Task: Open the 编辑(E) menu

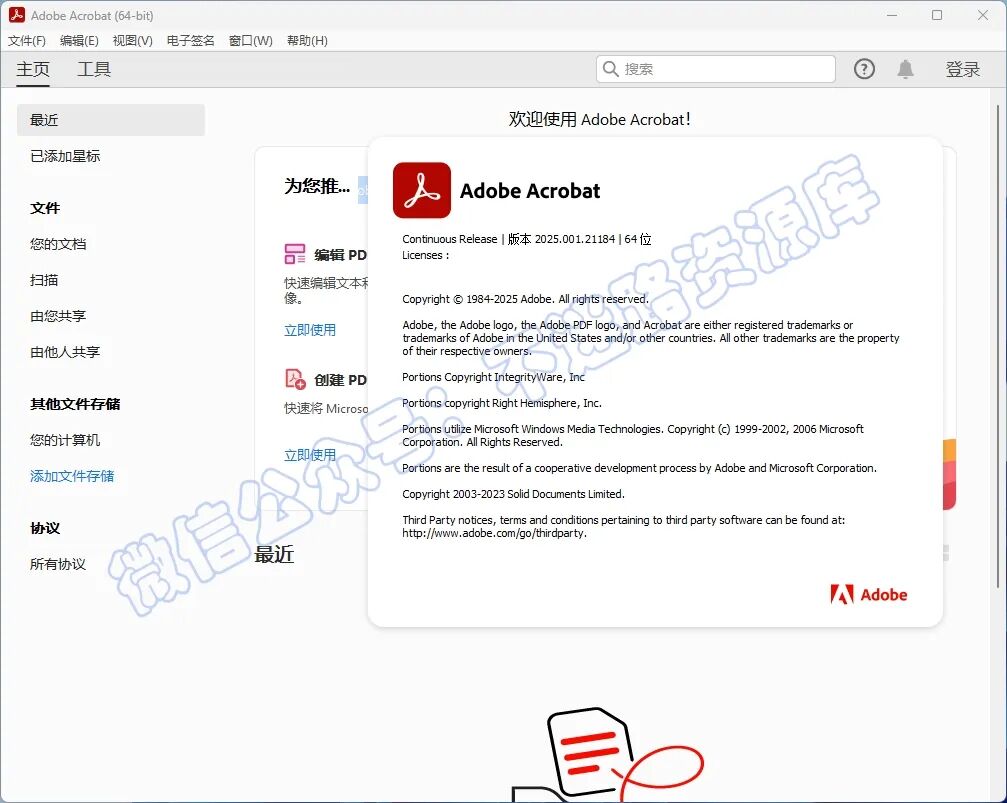Action: click(x=79, y=40)
